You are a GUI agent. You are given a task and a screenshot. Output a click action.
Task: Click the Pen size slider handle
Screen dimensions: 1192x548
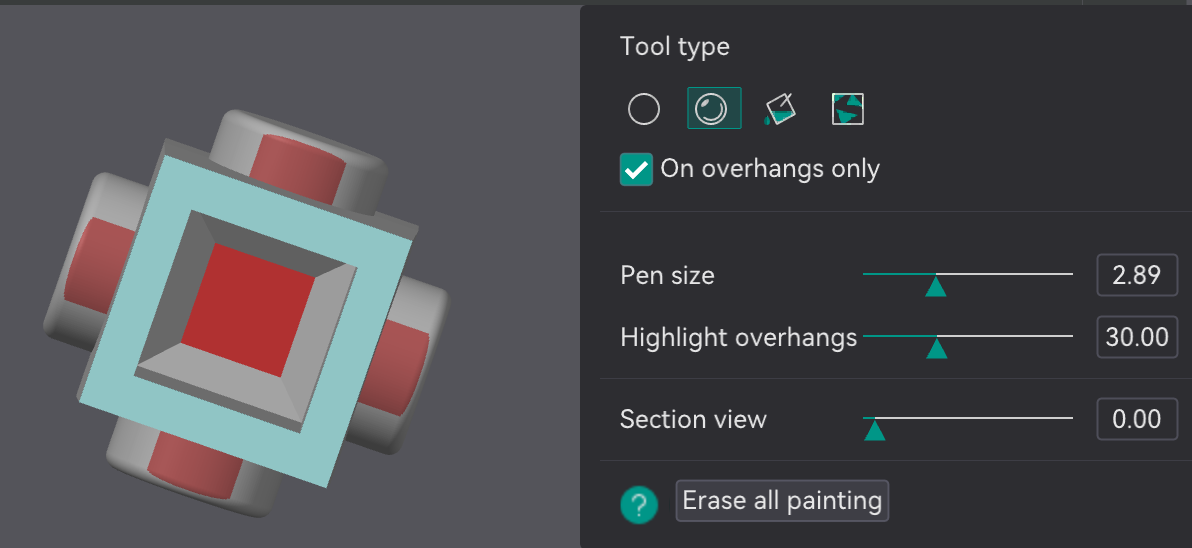click(936, 285)
